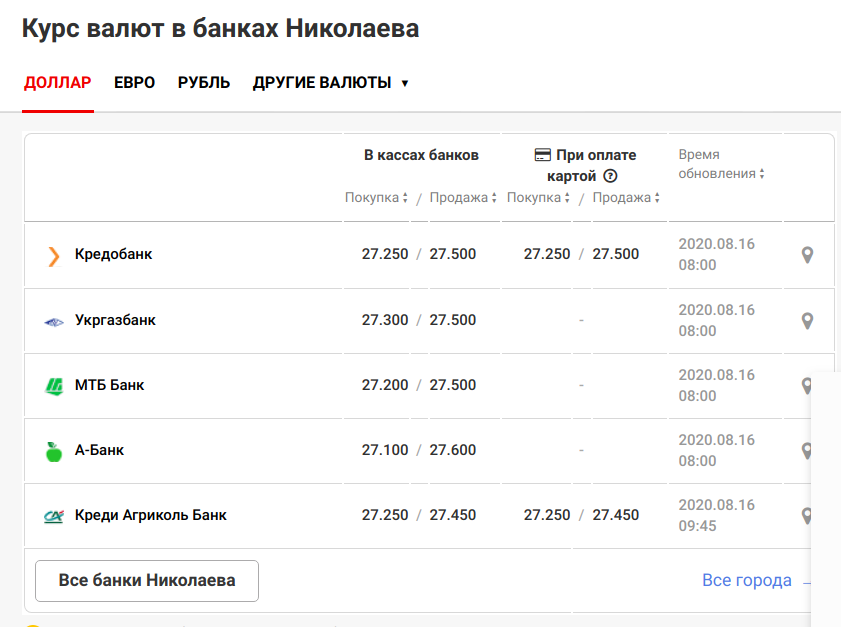Select Креди Агриколь card buy rate 27.250
The height and width of the screenshot is (627, 841).
pos(547,514)
